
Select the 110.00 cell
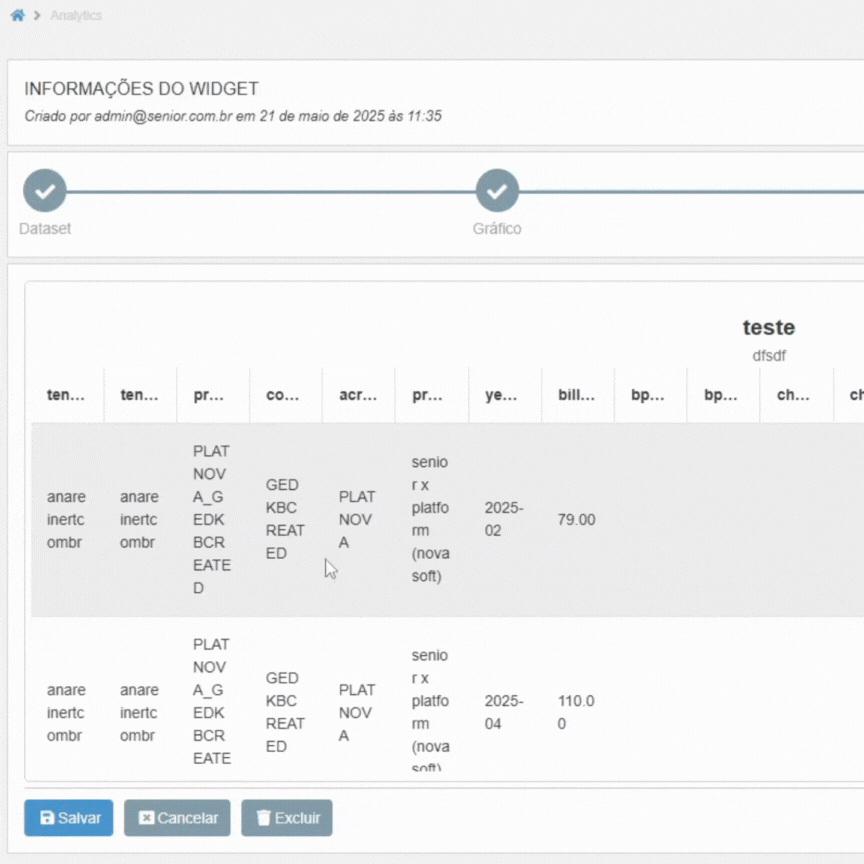click(576, 712)
